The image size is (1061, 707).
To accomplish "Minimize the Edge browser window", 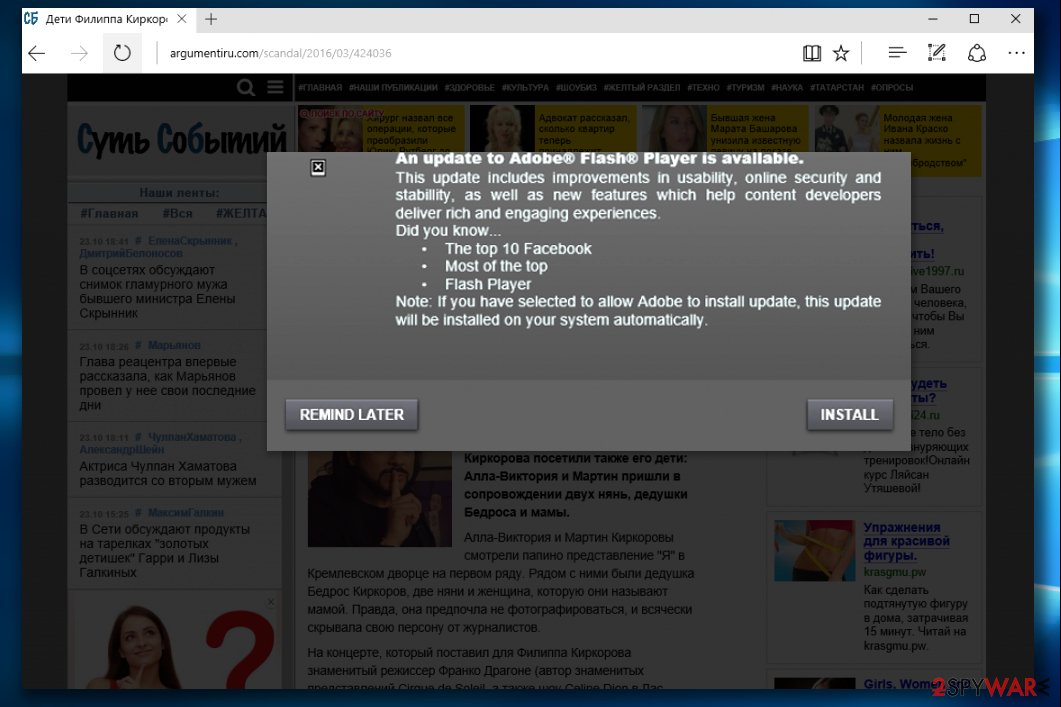I will pos(933,19).
